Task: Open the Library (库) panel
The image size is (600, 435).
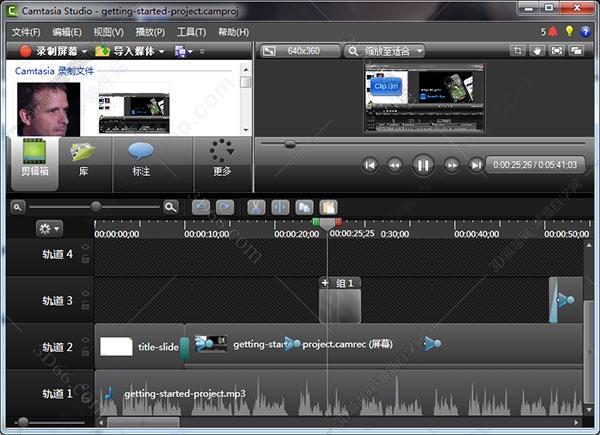Action: point(84,158)
